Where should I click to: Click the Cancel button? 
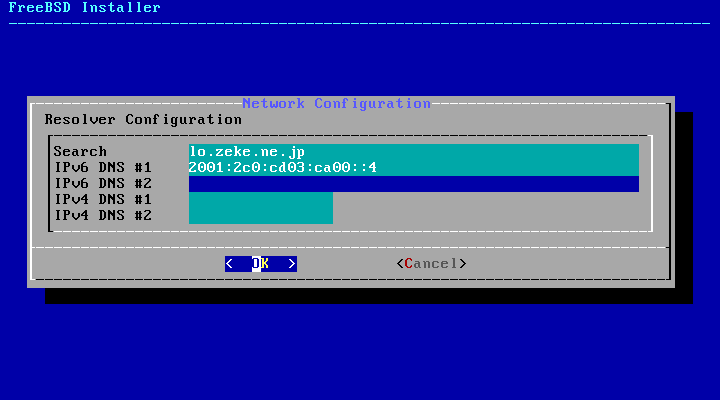tap(431, 264)
